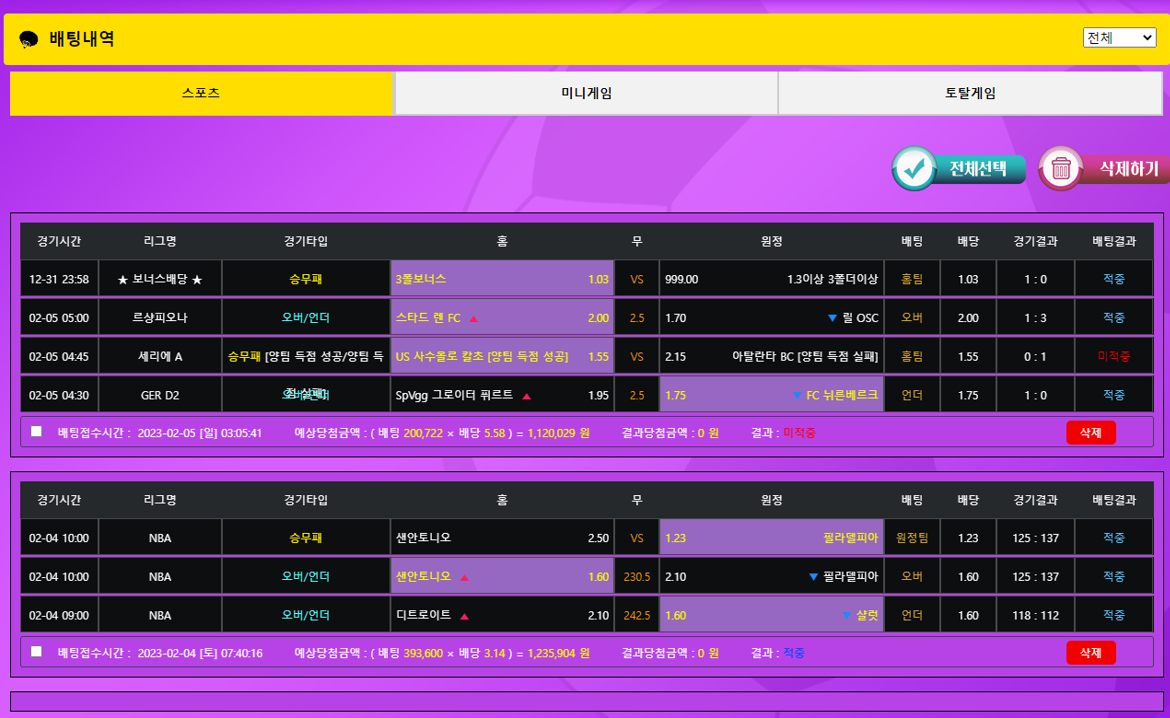Open the 토탈게임 tab
Image resolution: width=1170 pixels, height=718 pixels.
(970, 93)
